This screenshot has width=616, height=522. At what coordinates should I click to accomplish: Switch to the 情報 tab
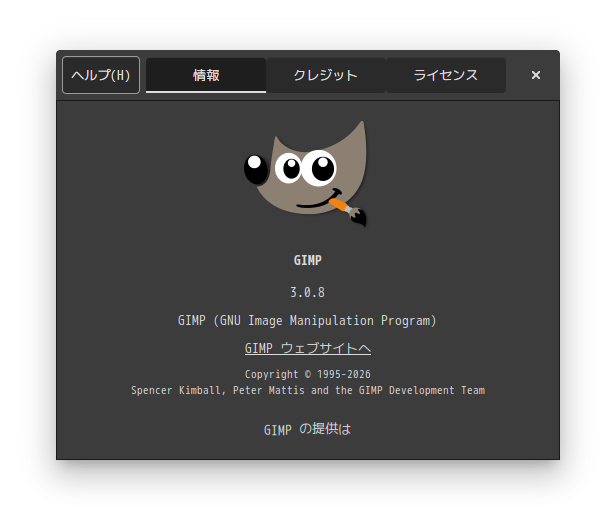(x=206, y=75)
